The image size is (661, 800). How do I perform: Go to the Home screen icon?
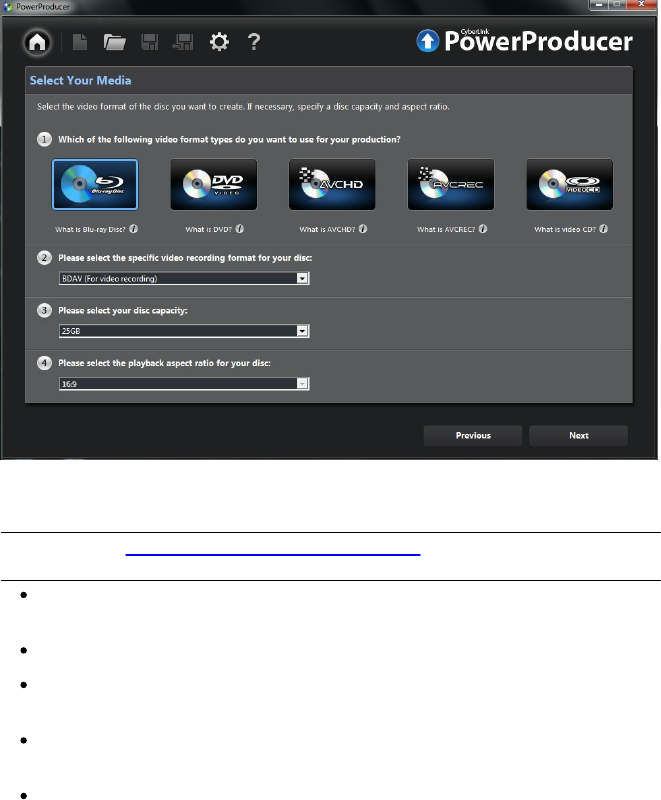[37, 42]
